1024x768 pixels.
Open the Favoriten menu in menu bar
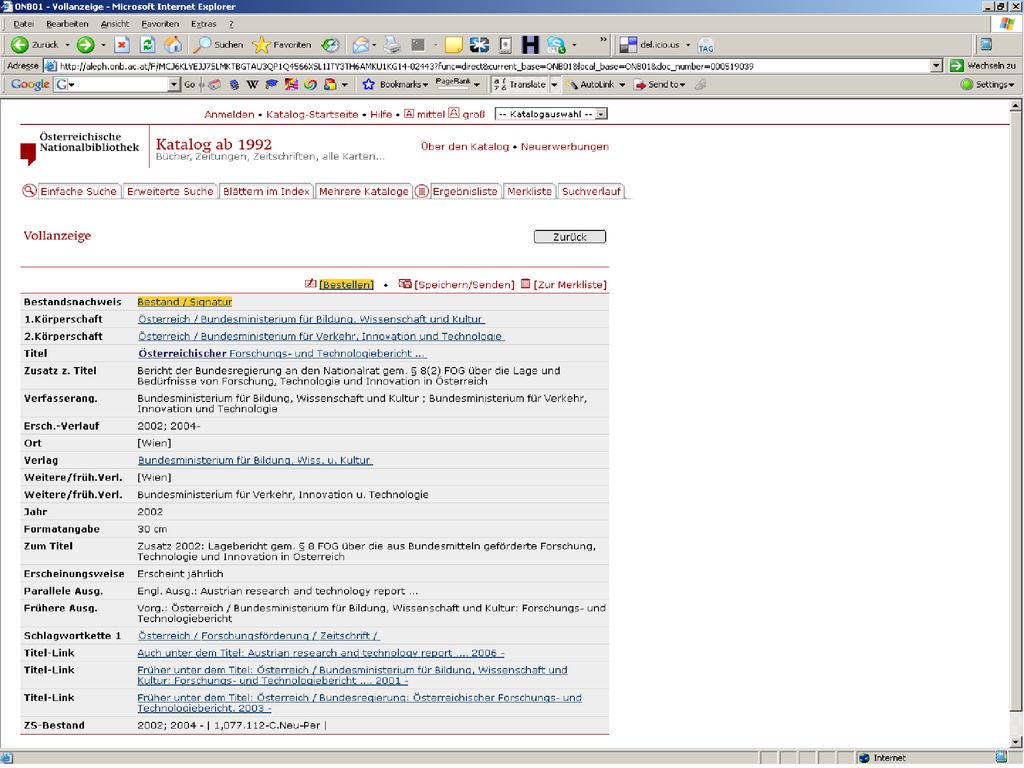point(160,24)
